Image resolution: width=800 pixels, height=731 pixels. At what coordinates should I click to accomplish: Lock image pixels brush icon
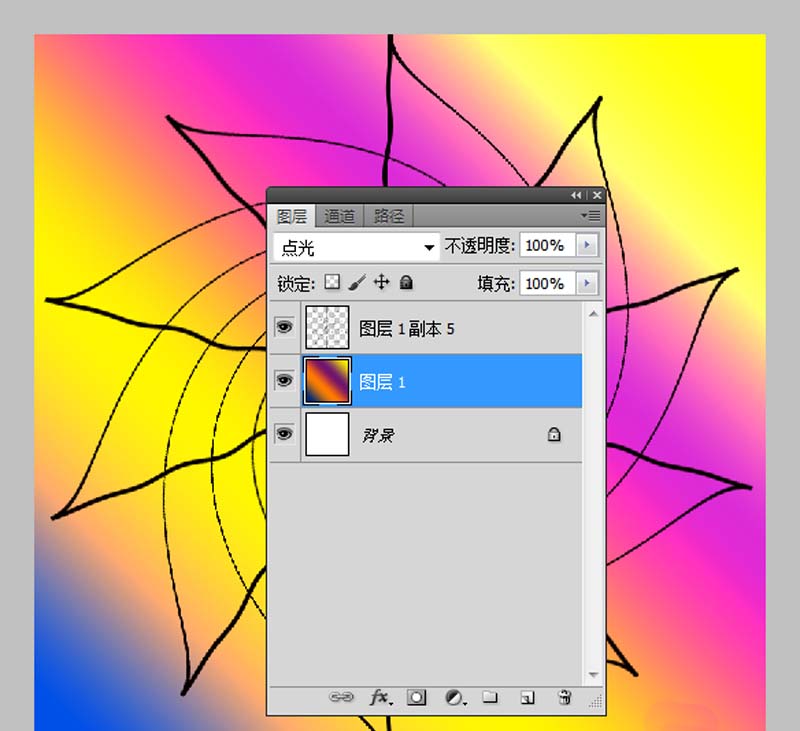pos(357,282)
